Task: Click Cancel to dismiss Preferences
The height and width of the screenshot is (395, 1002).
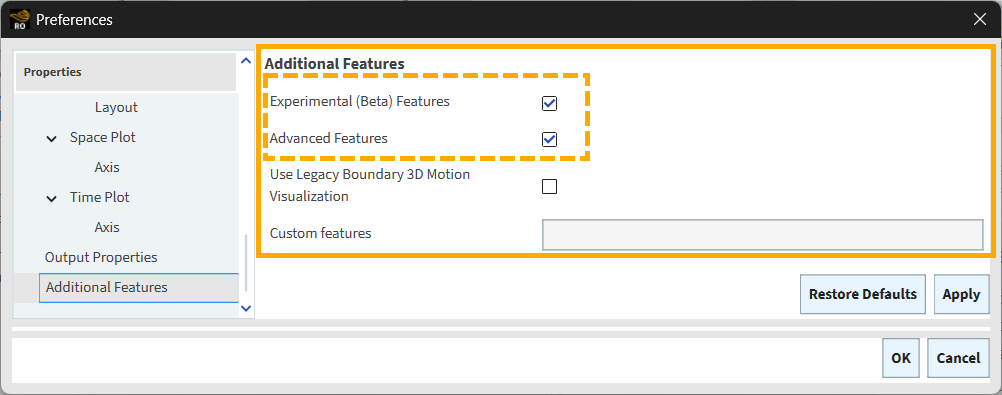Action: (958, 358)
